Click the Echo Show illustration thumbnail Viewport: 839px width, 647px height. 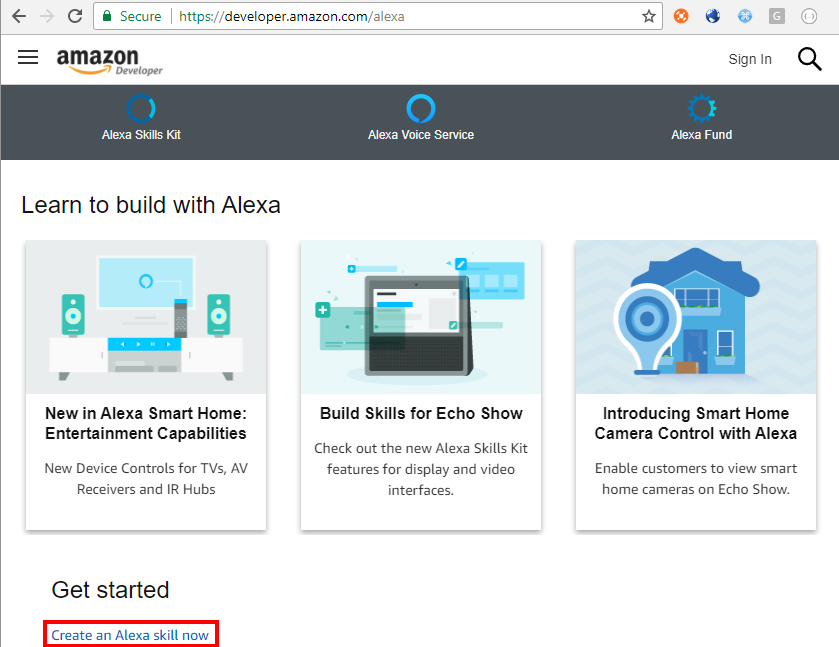click(x=421, y=317)
